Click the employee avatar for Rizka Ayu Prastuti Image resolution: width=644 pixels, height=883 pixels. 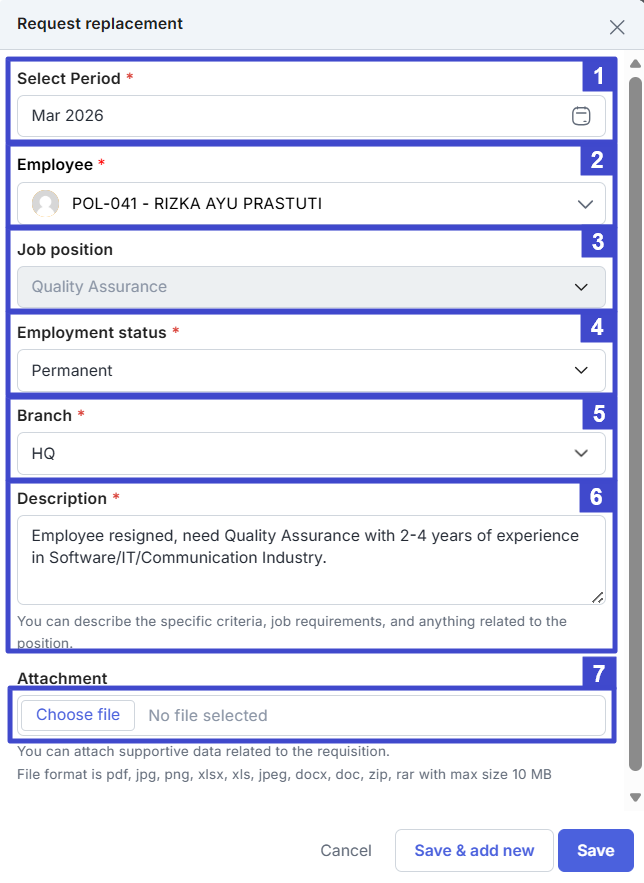click(x=45, y=204)
